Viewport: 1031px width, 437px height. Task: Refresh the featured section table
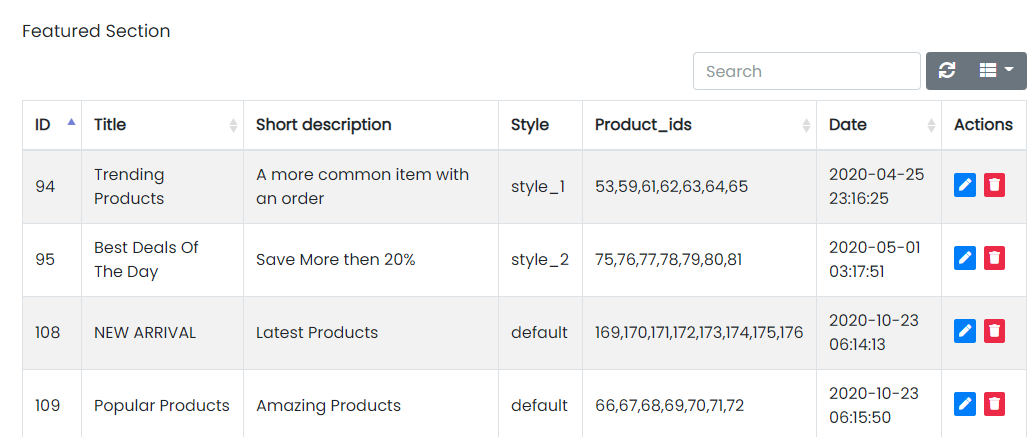point(947,71)
